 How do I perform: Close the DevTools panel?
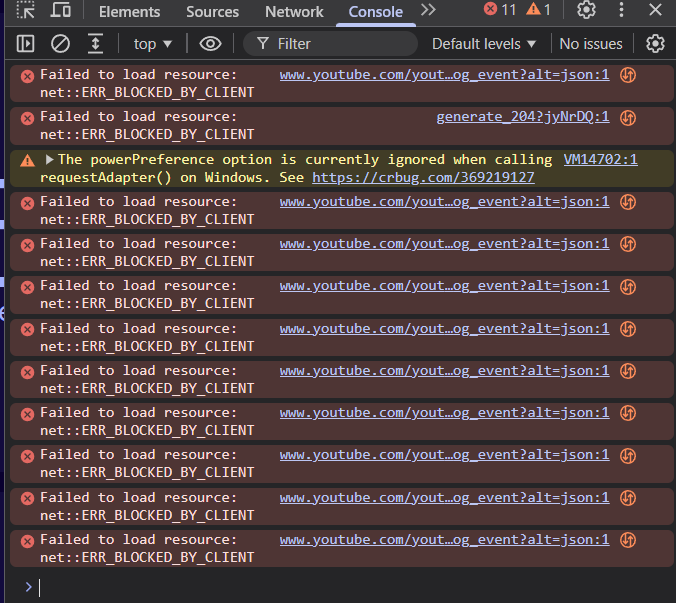[655, 9]
